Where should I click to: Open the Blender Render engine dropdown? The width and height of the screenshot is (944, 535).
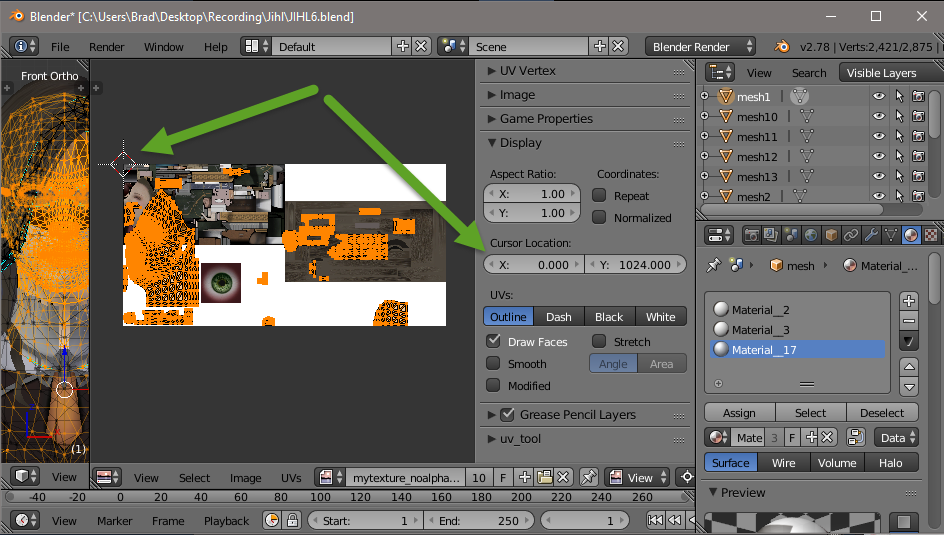pos(700,46)
